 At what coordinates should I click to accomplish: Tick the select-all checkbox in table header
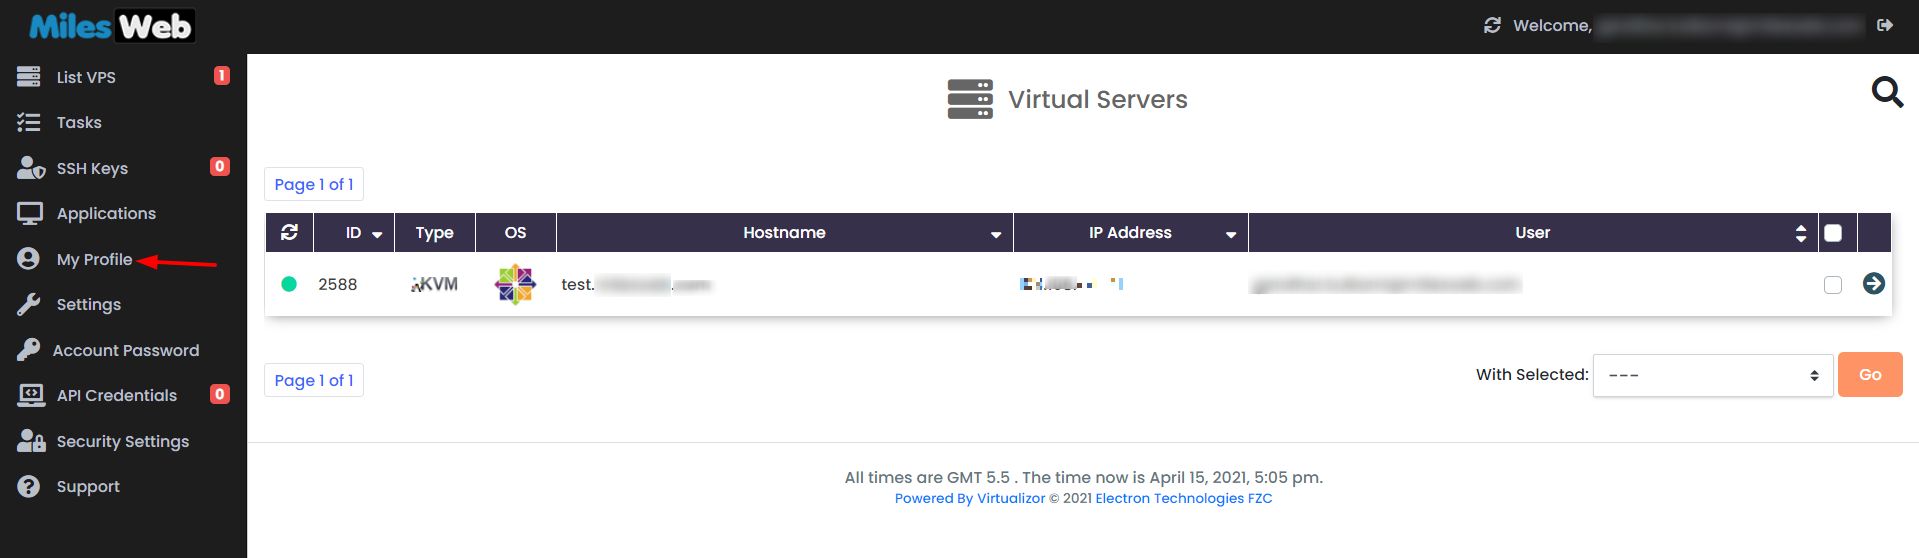(1833, 233)
